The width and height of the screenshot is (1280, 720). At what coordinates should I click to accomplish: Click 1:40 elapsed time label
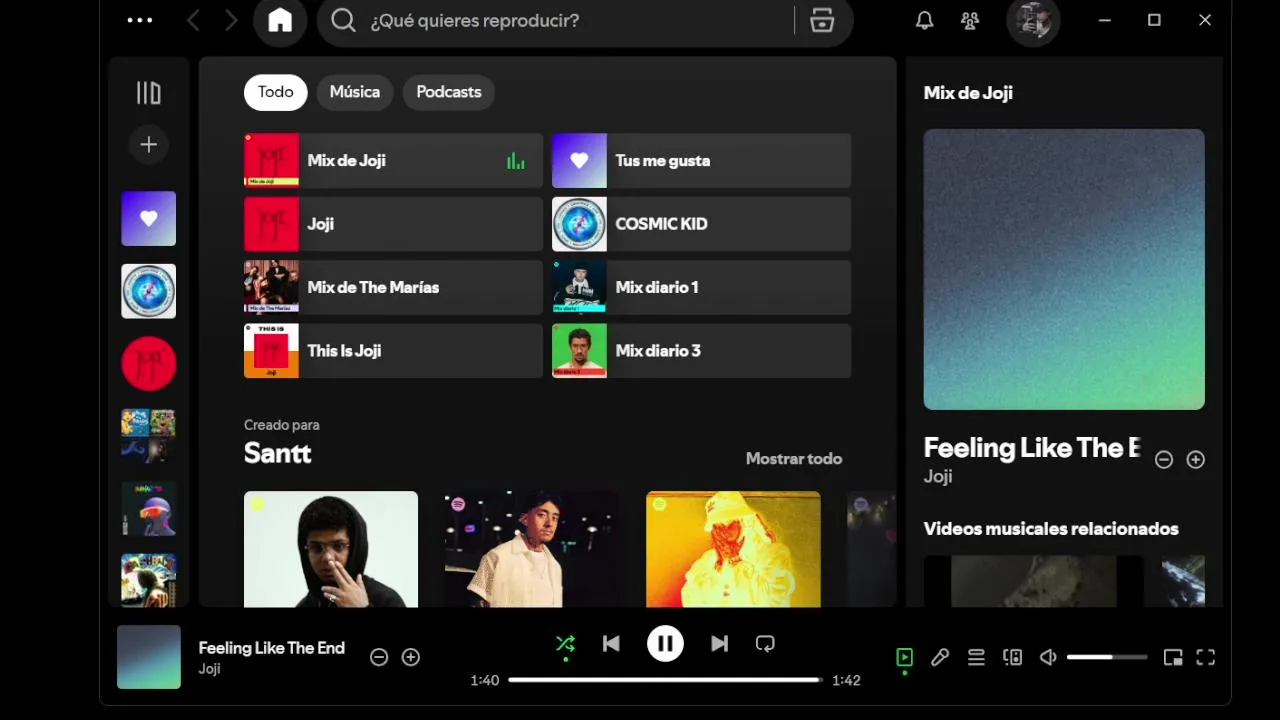click(x=485, y=680)
